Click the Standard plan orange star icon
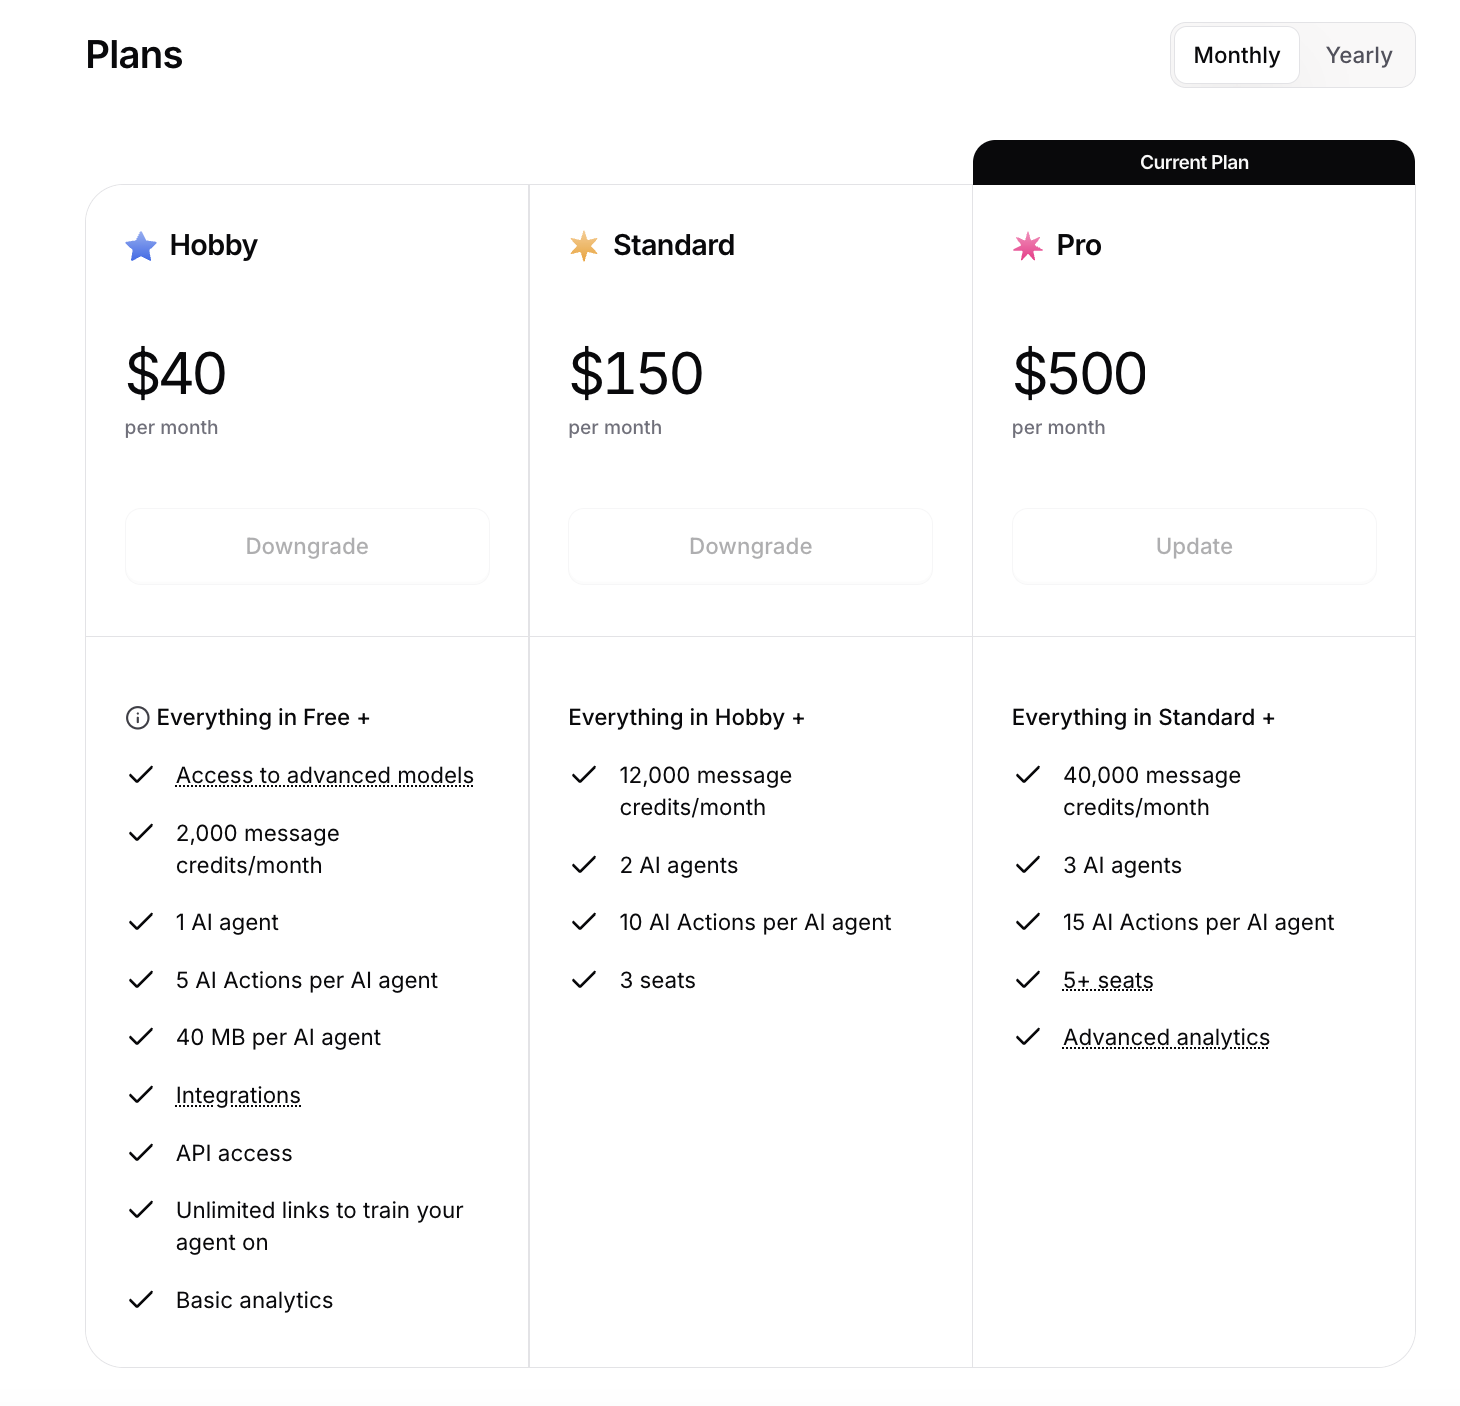 coord(583,245)
